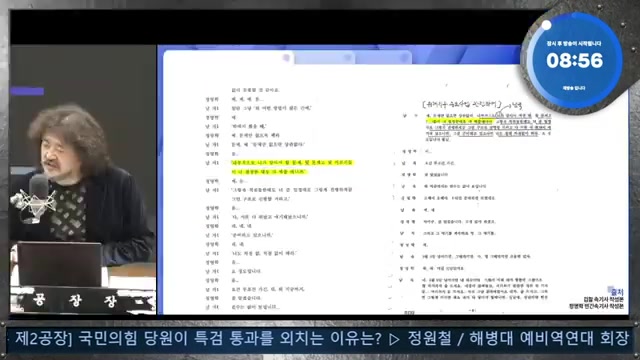Click '제2공장]' label in ticker
Screen dimensions: 640x360
pos(43,338)
